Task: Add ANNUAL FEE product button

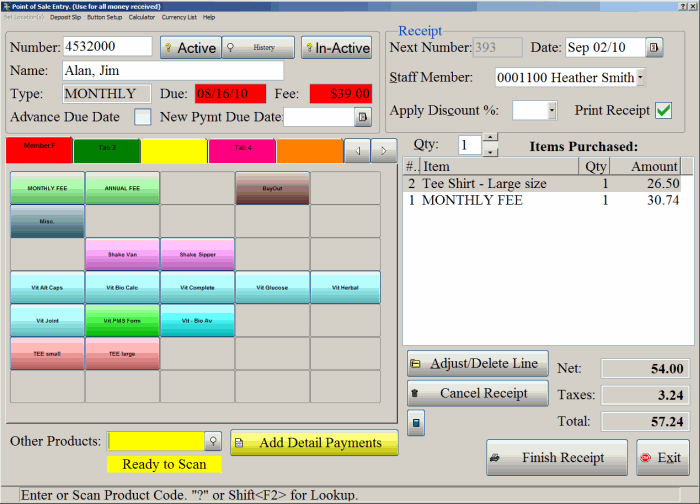Action: coord(122,188)
